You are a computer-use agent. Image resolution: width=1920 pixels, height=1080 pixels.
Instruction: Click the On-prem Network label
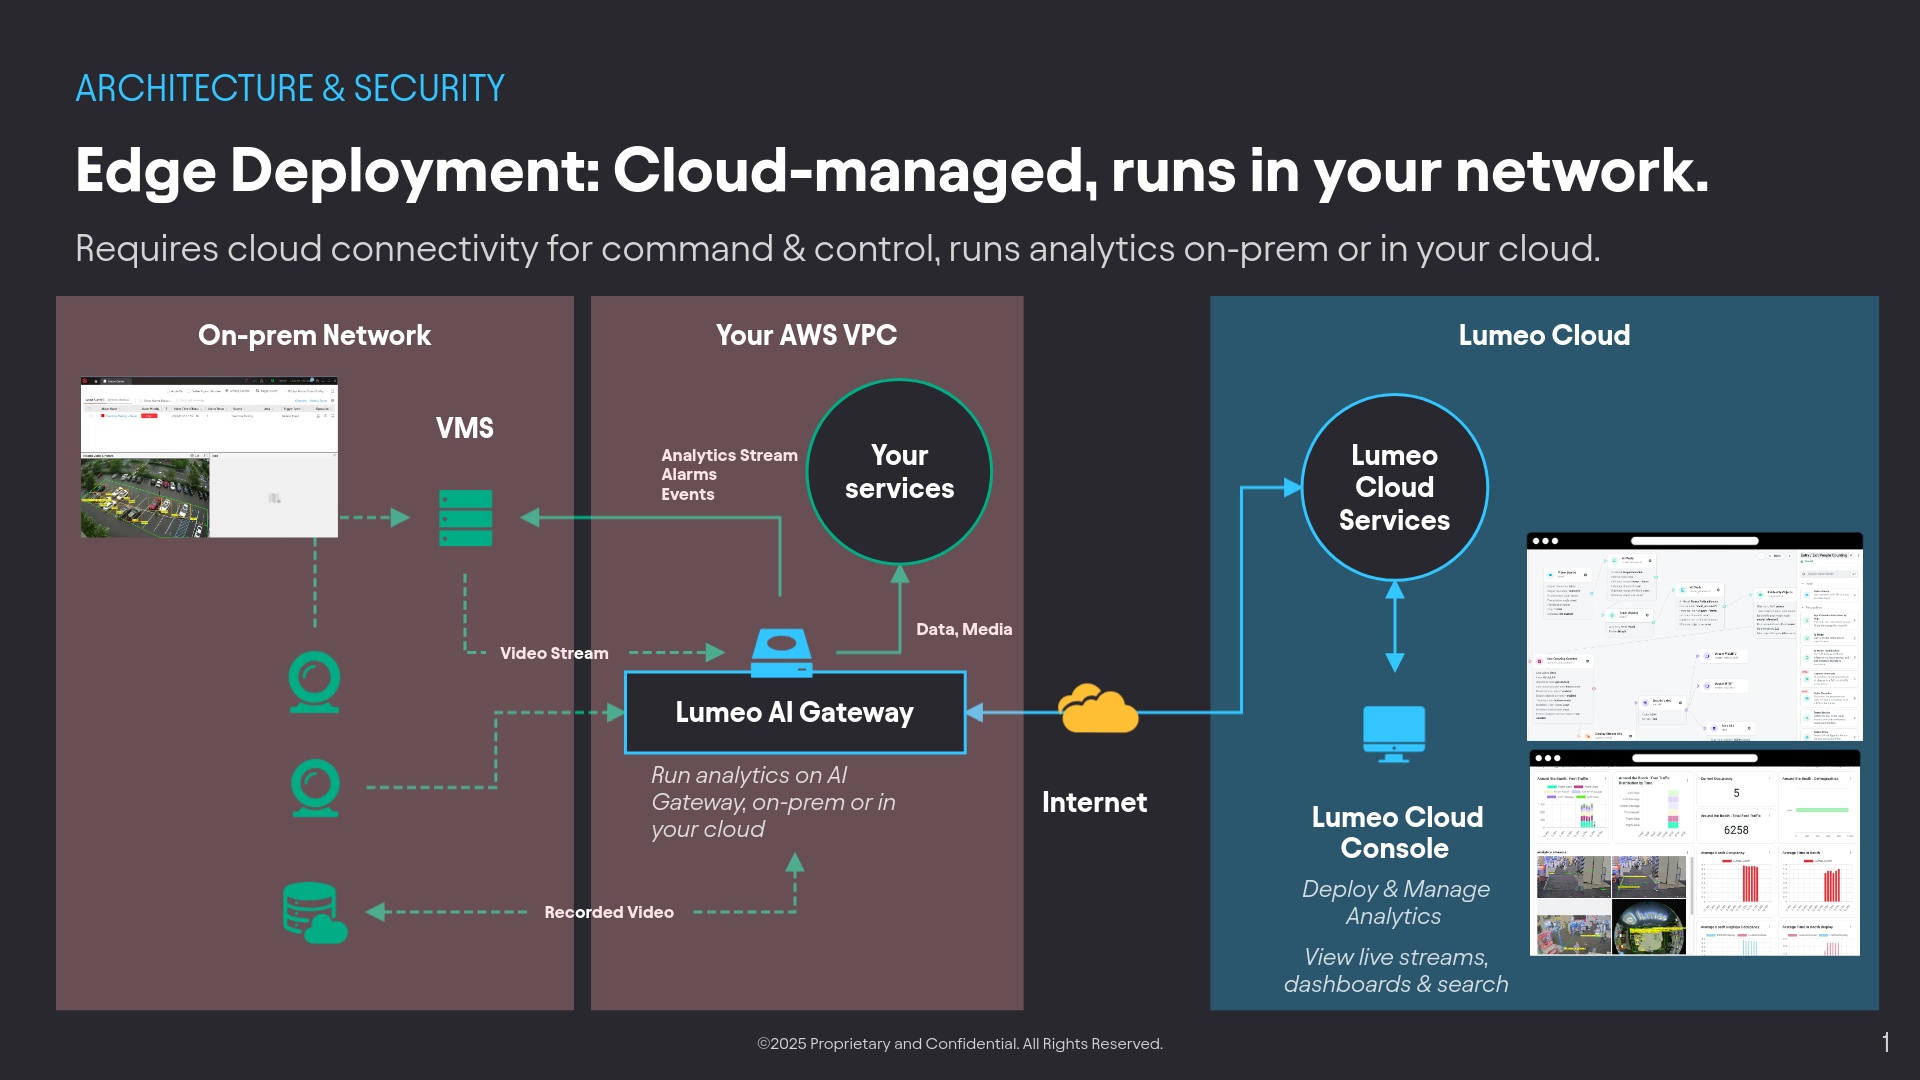click(314, 335)
